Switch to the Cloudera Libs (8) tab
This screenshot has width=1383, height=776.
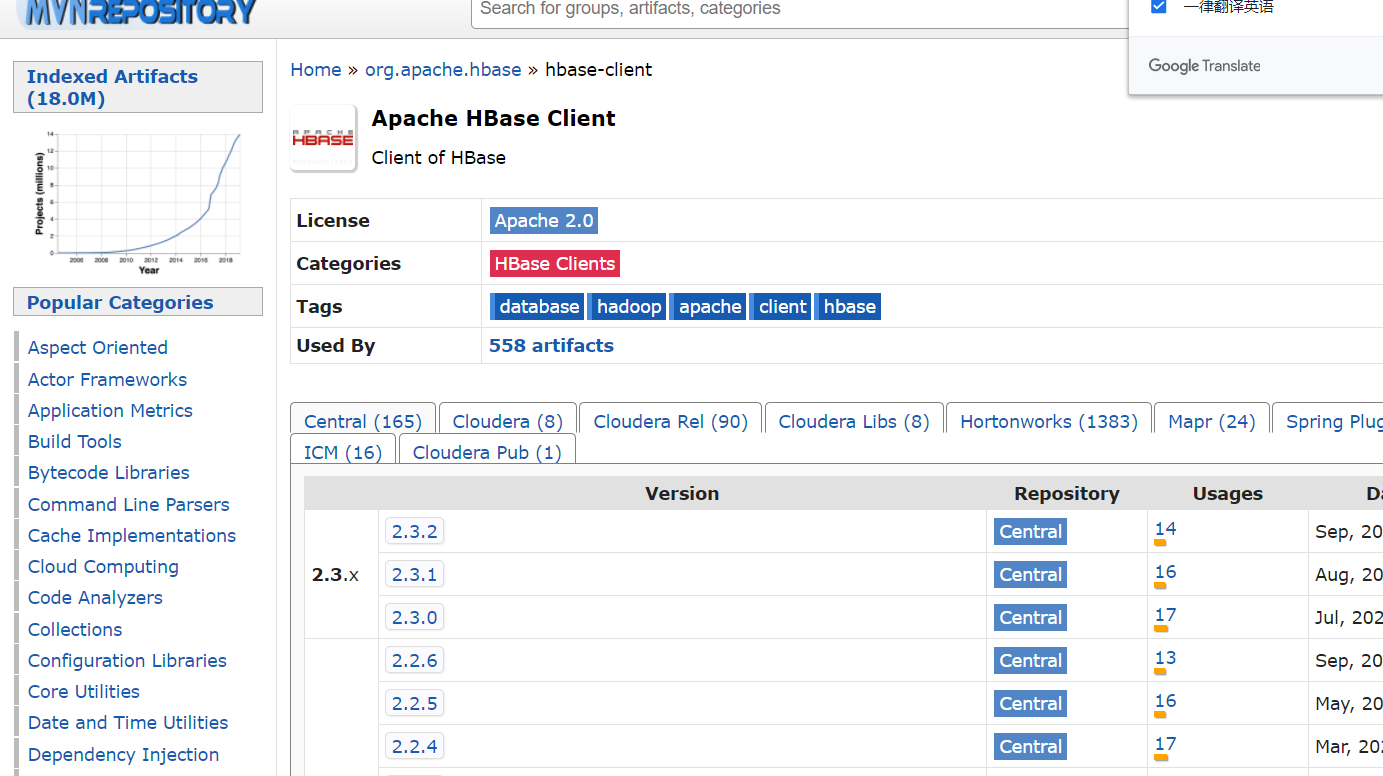[854, 421]
